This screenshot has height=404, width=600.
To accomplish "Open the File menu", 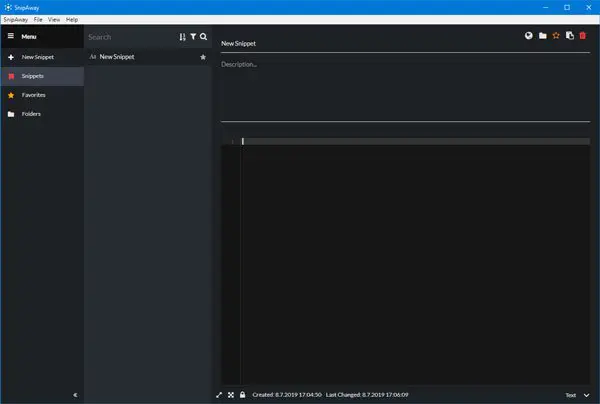I will tap(38, 20).
